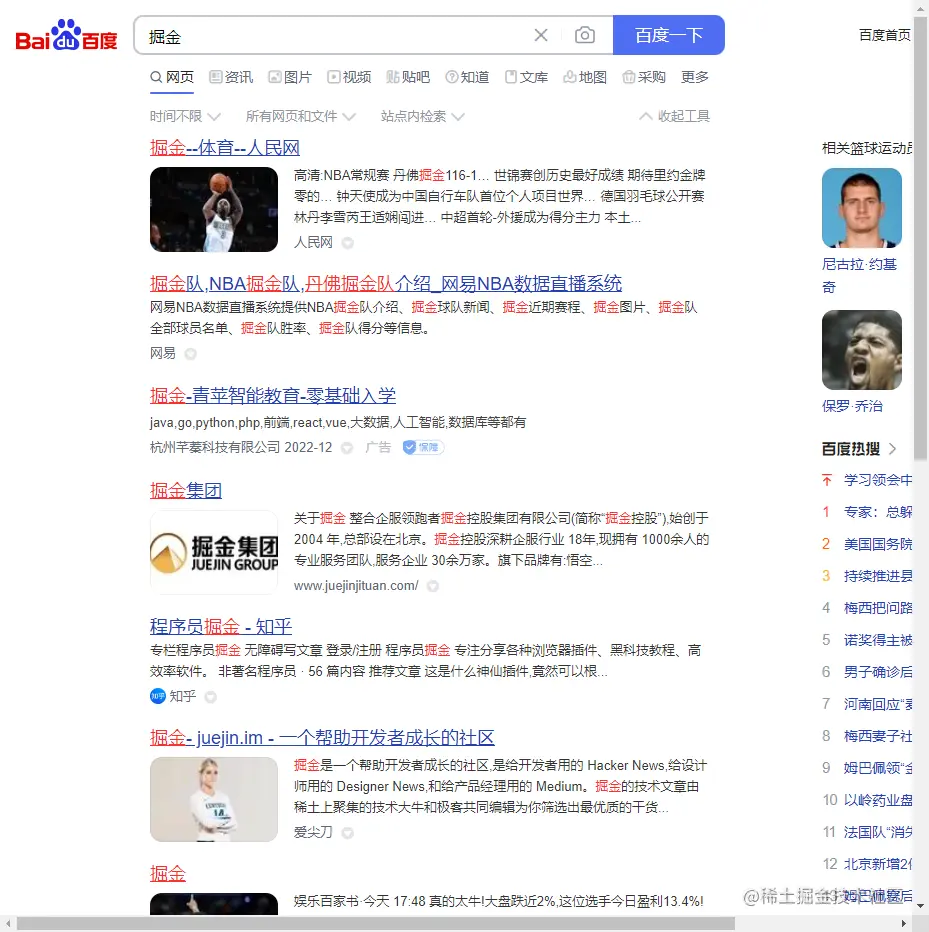
Task: Open the 保罗·乔治 name link
Action: pyautogui.click(x=852, y=406)
